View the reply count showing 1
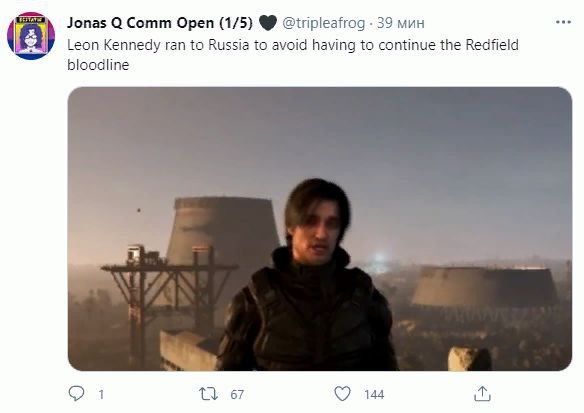 pyautogui.click(x=101, y=394)
